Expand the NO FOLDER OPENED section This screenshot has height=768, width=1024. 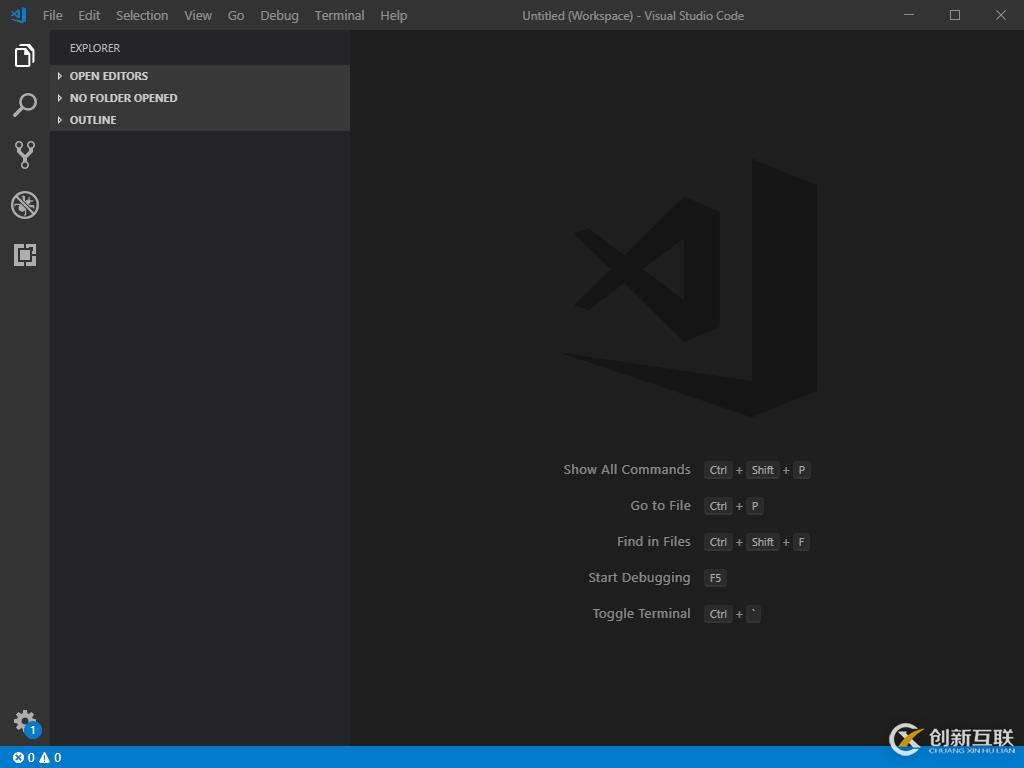123,97
